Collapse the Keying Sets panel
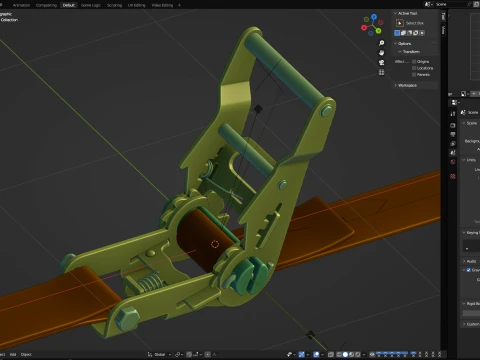480x360 pixels. 464,233
